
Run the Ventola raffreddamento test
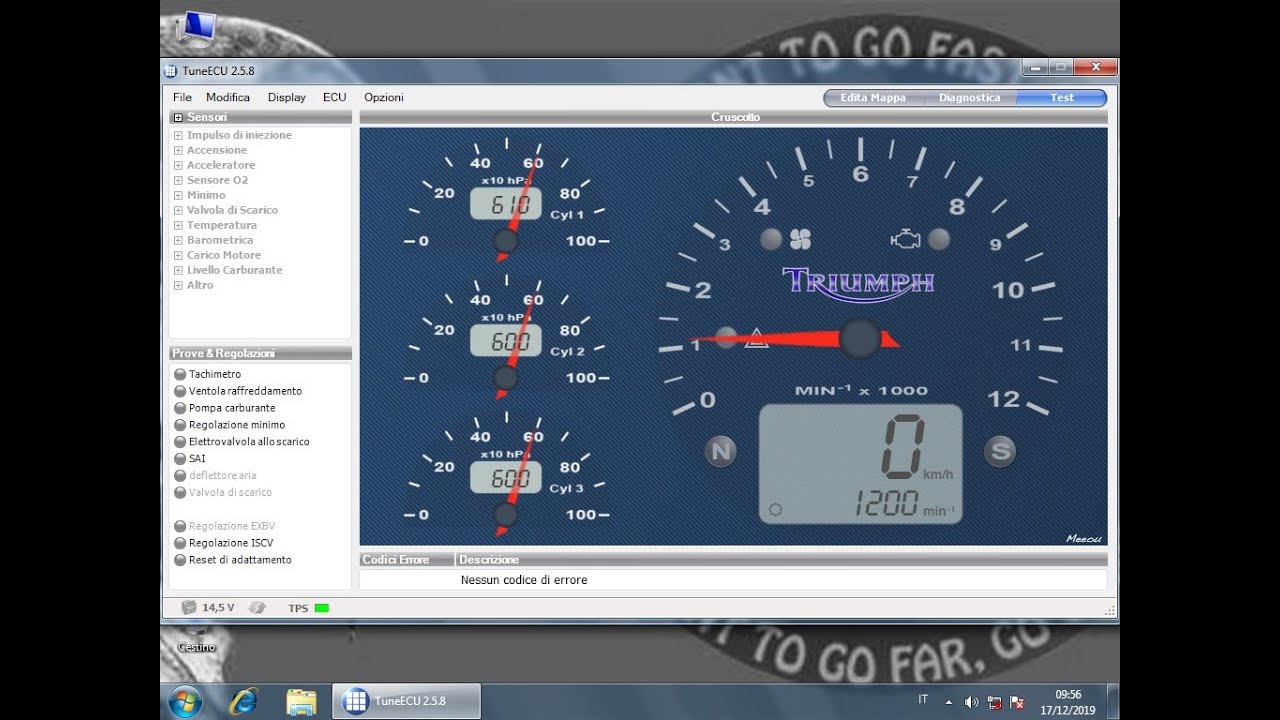(x=238, y=391)
